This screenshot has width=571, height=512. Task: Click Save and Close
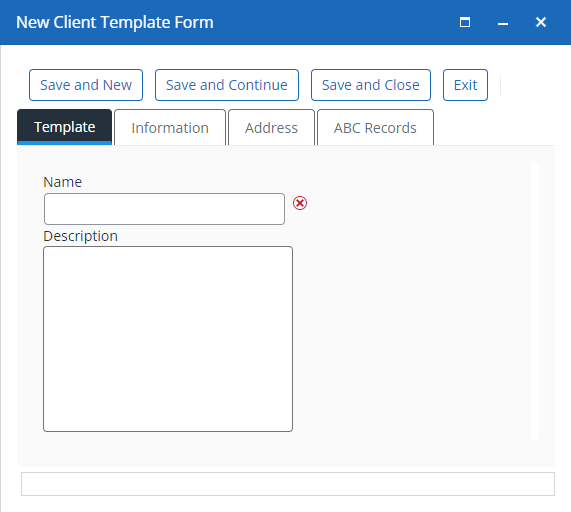click(371, 85)
